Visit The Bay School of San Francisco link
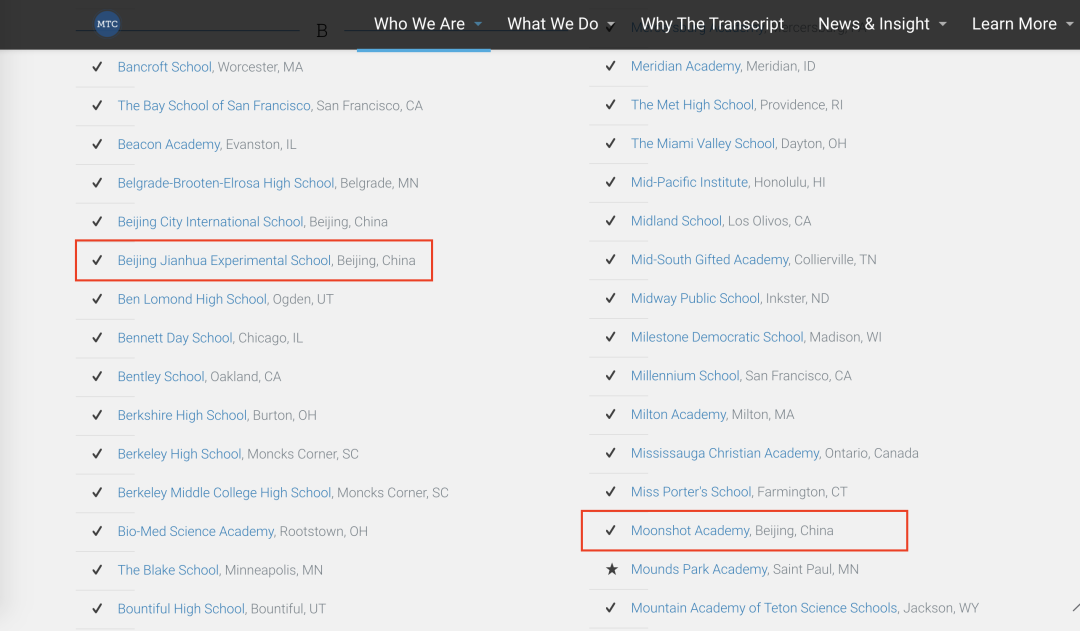This screenshot has width=1080, height=631. [x=214, y=105]
